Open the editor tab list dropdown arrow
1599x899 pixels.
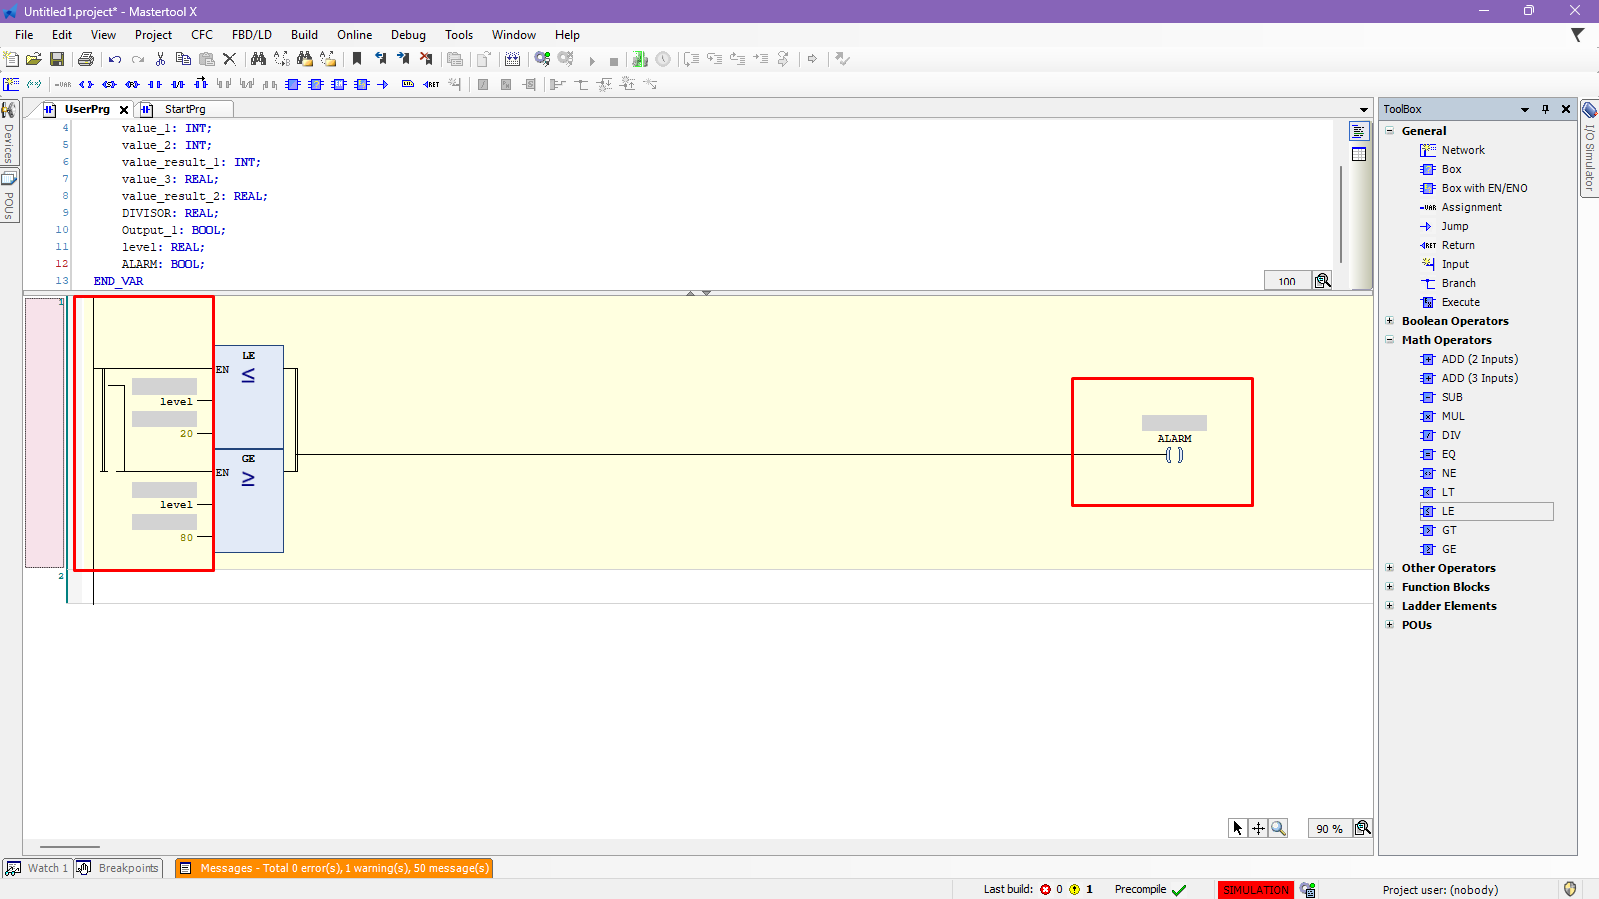tap(1363, 110)
